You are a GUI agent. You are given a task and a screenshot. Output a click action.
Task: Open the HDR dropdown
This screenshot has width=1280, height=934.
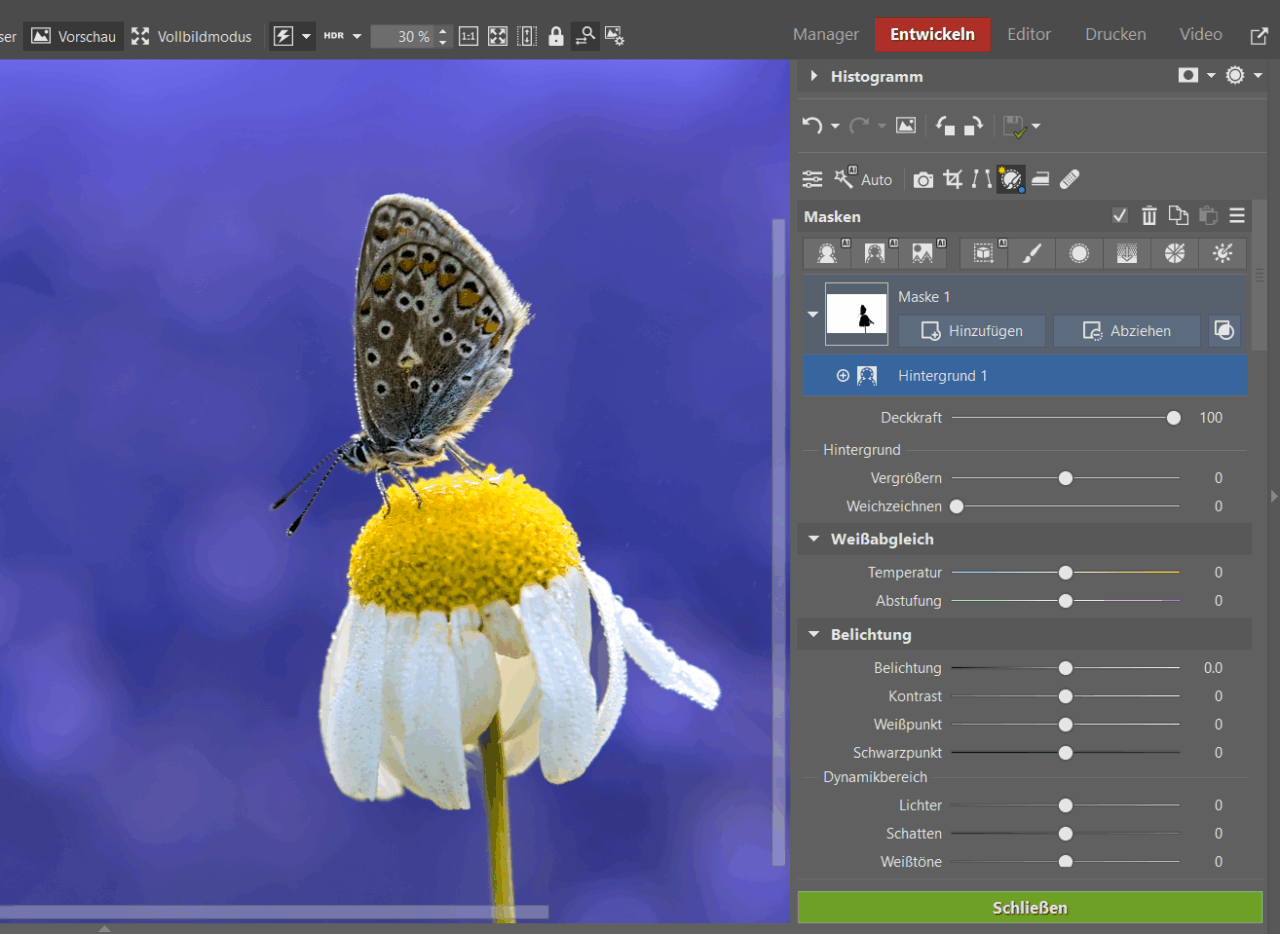point(357,36)
